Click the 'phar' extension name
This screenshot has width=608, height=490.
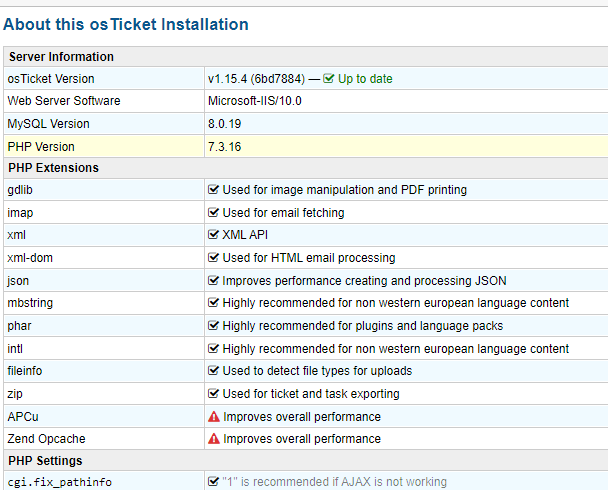click(x=19, y=326)
